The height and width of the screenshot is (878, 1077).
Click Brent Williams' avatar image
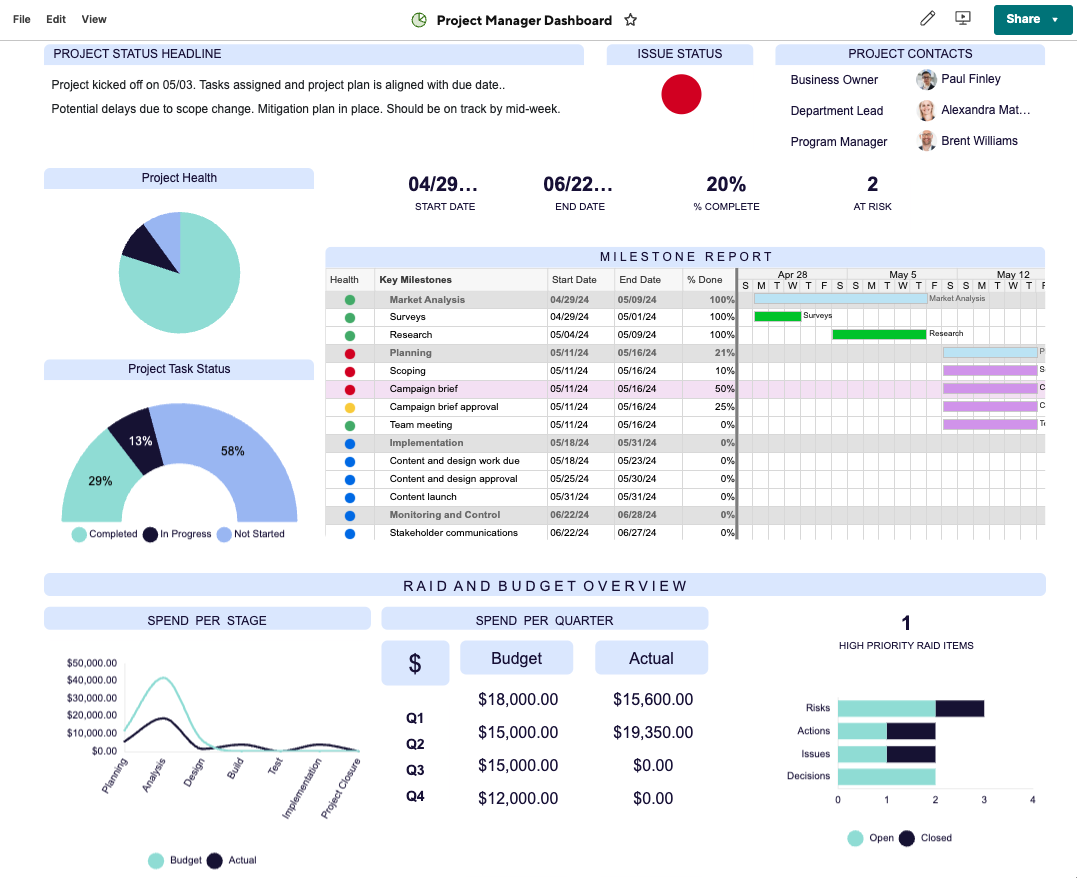(x=927, y=141)
